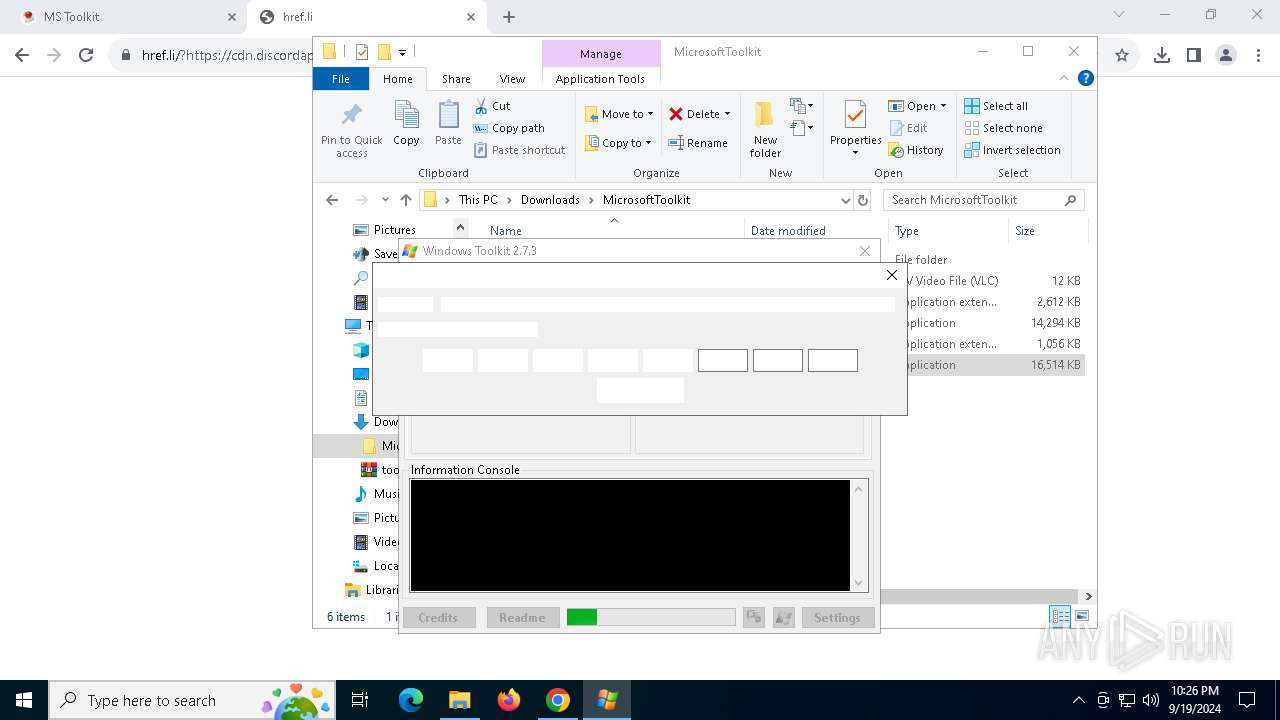
Task: Switch to the Home ribbon tab
Action: pos(397,79)
